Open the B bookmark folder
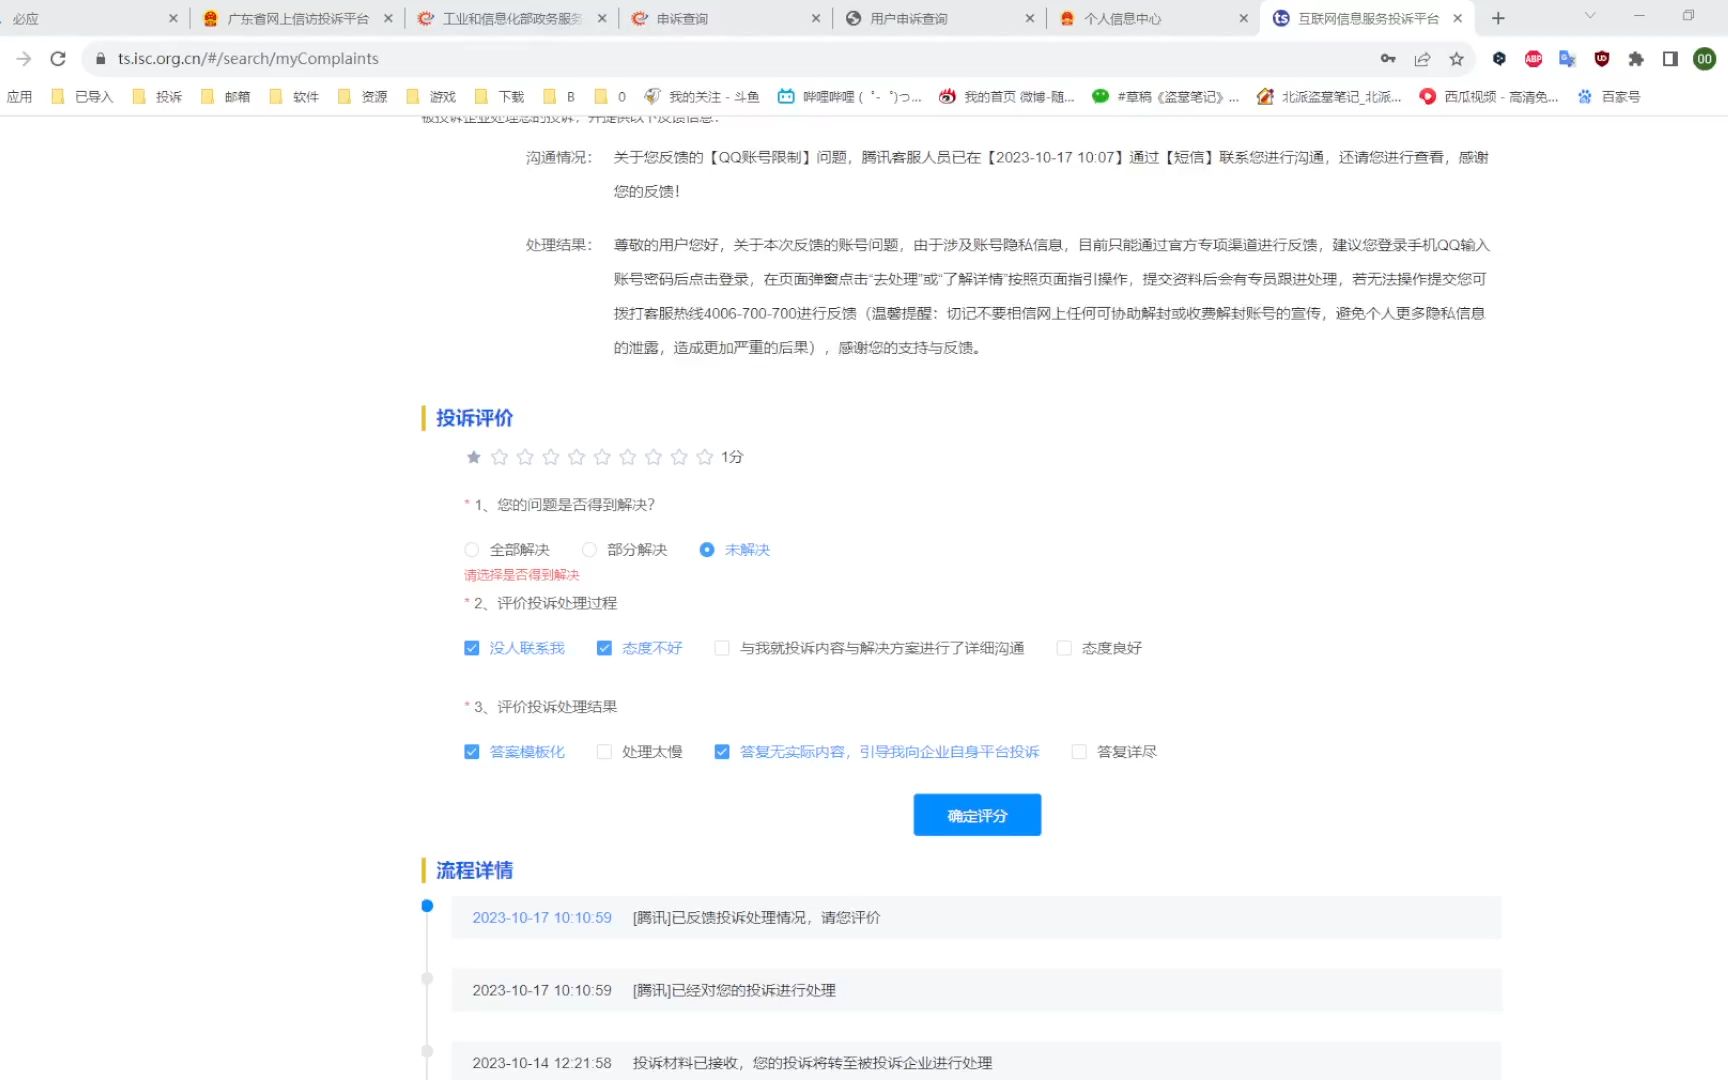This screenshot has width=1728, height=1080. pos(559,97)
